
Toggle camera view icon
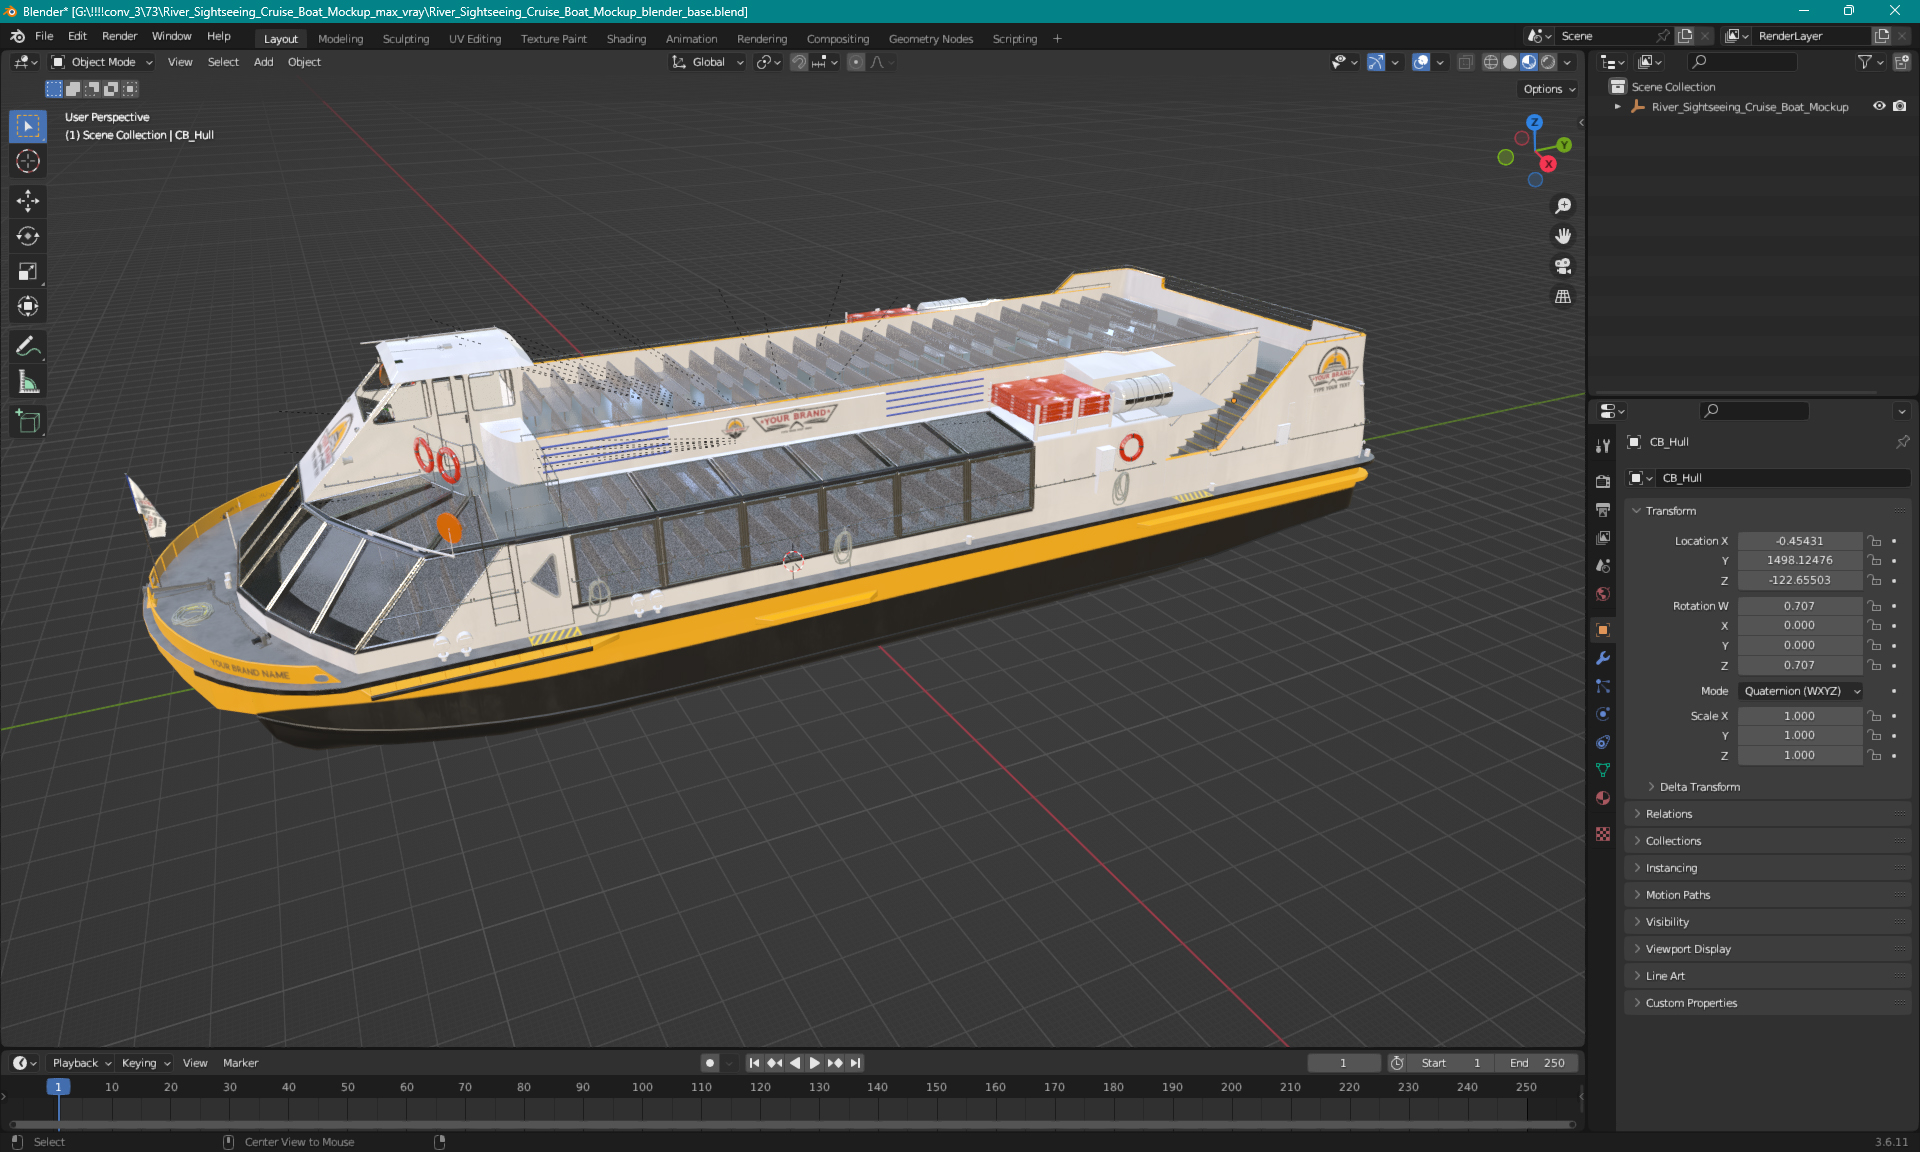tap(1563, 266)
